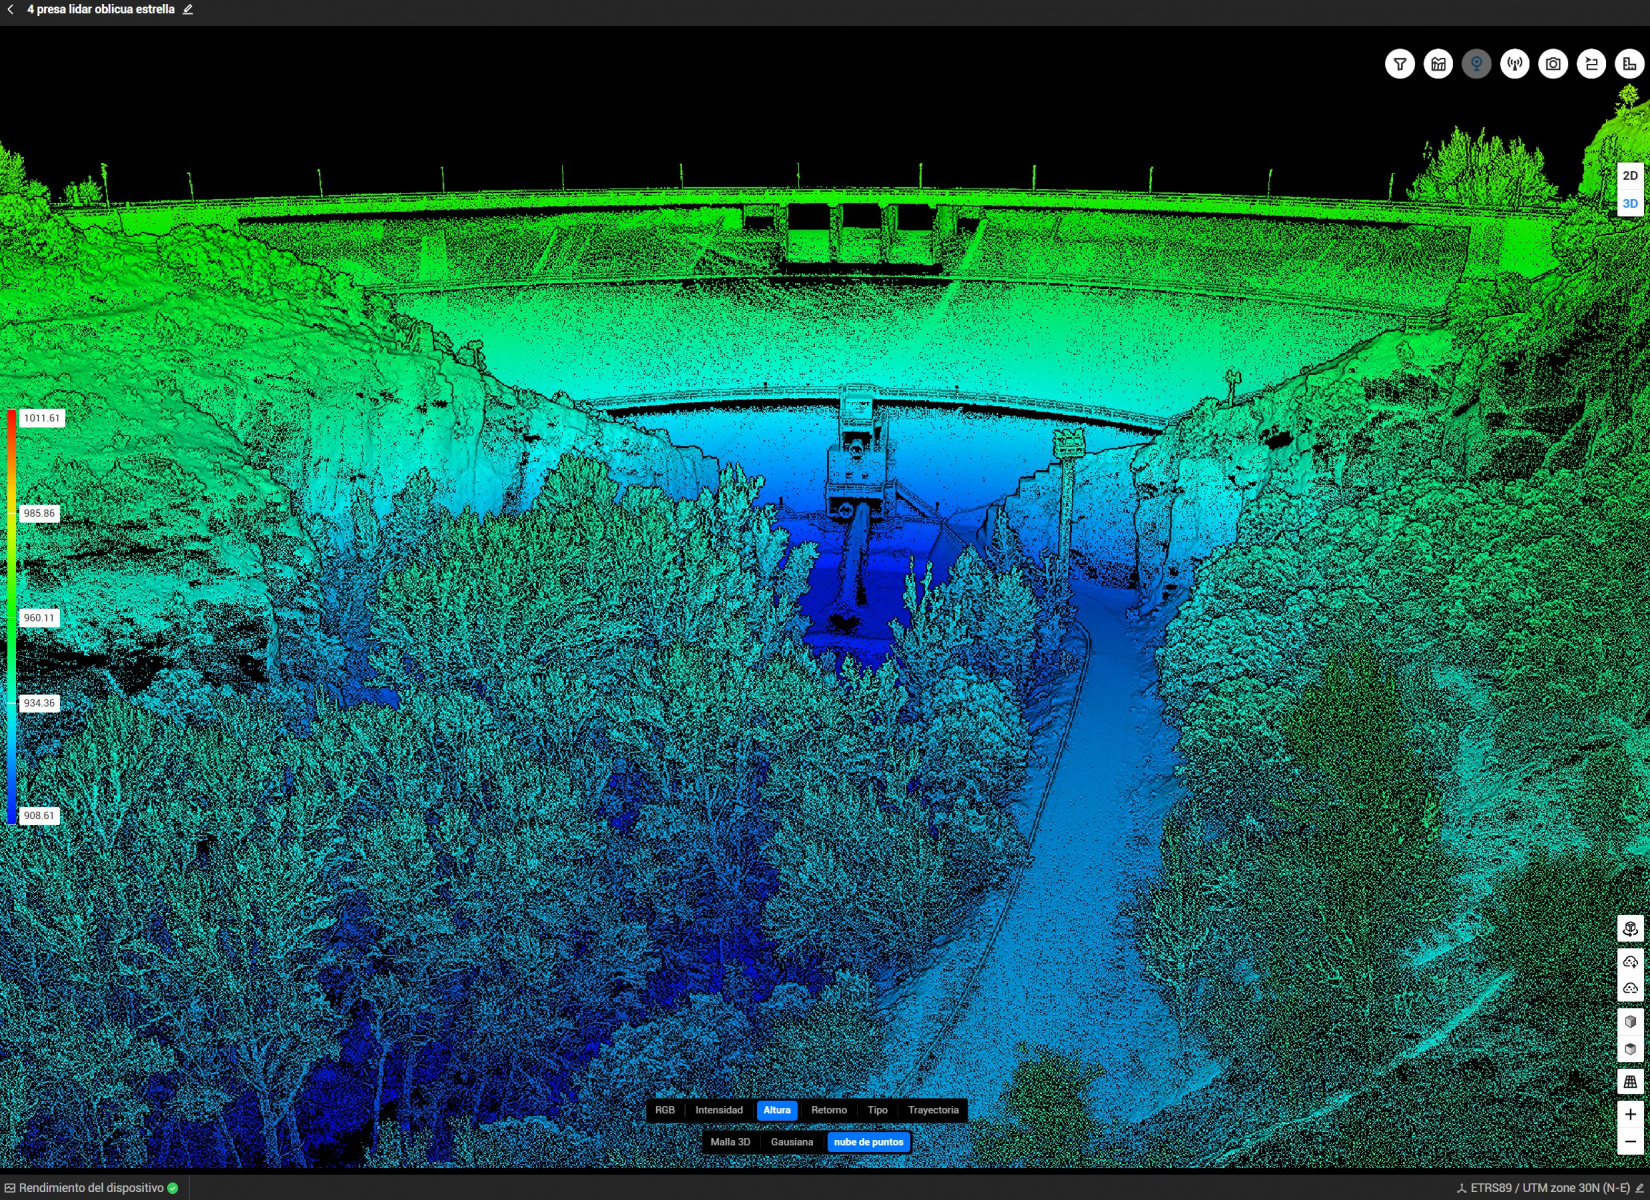Zoom out with the minus button
The height and width of the screenshot is (1200, 1650).
pos(1630,1142)
